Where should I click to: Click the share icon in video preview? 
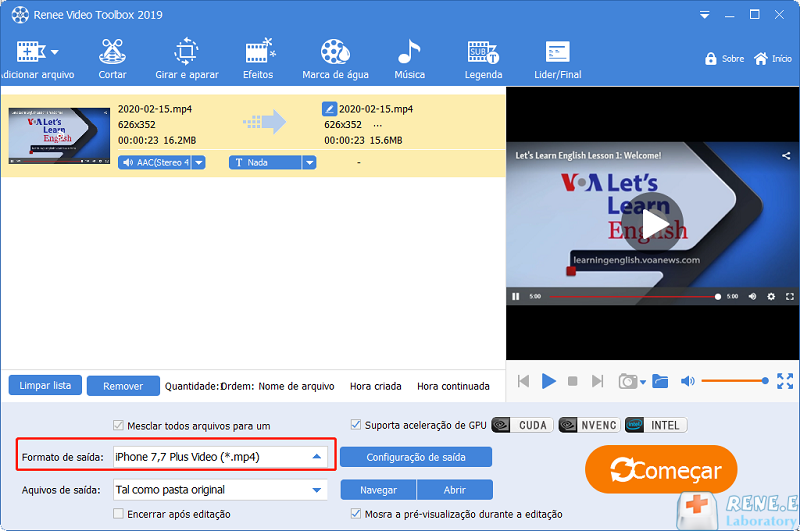(x=786, y=156)
